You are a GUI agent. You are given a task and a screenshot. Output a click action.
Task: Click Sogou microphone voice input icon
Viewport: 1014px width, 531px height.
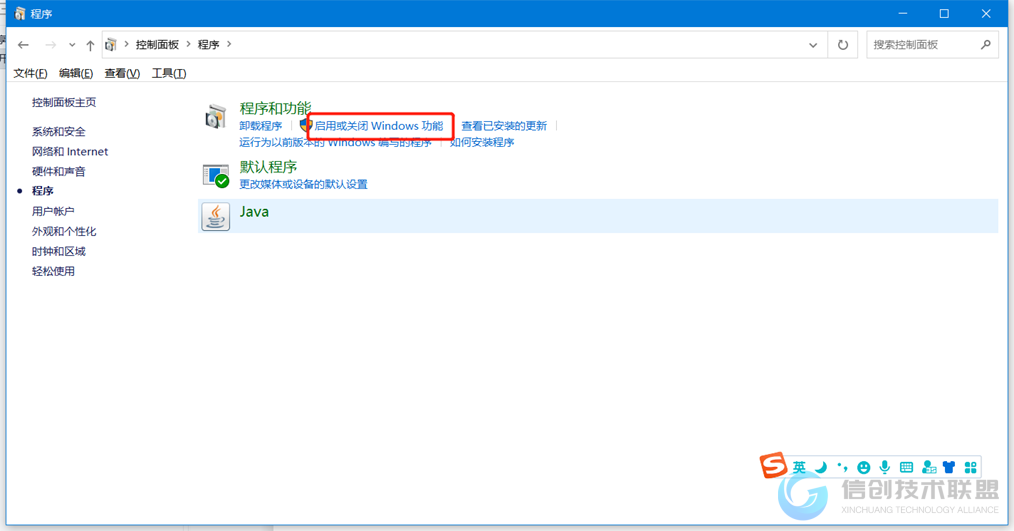[x=885, y=467]
